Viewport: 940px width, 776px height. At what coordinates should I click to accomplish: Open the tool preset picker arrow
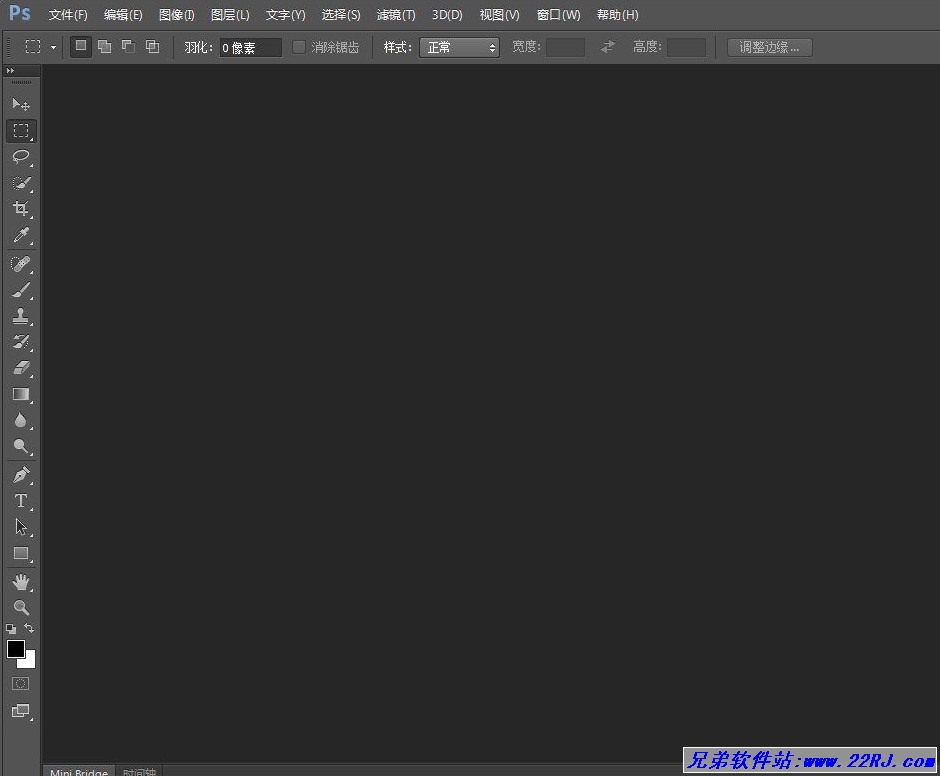[53, 47]
